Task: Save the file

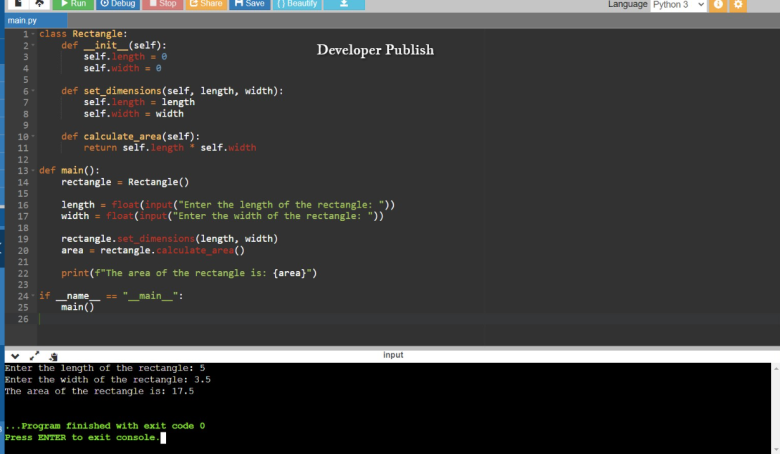Action: (x=250, y=4)
